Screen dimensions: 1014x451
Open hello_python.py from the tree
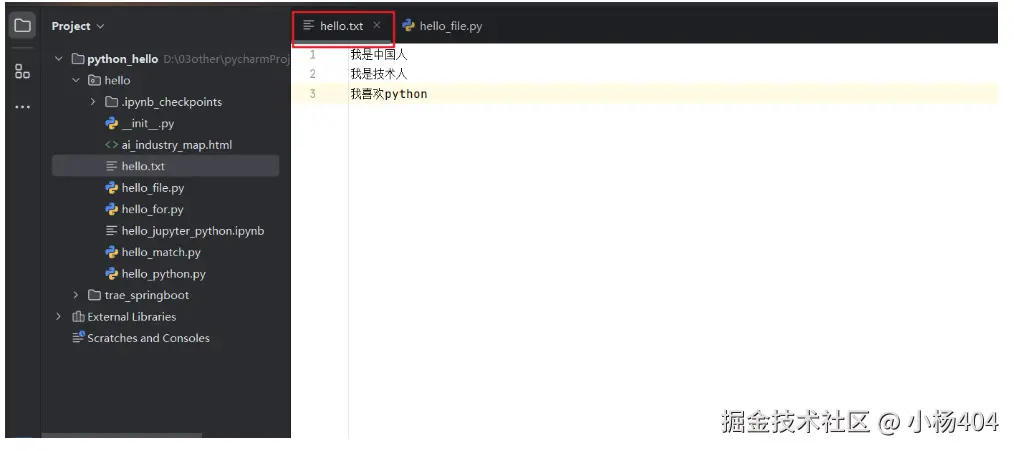(164, 274)
